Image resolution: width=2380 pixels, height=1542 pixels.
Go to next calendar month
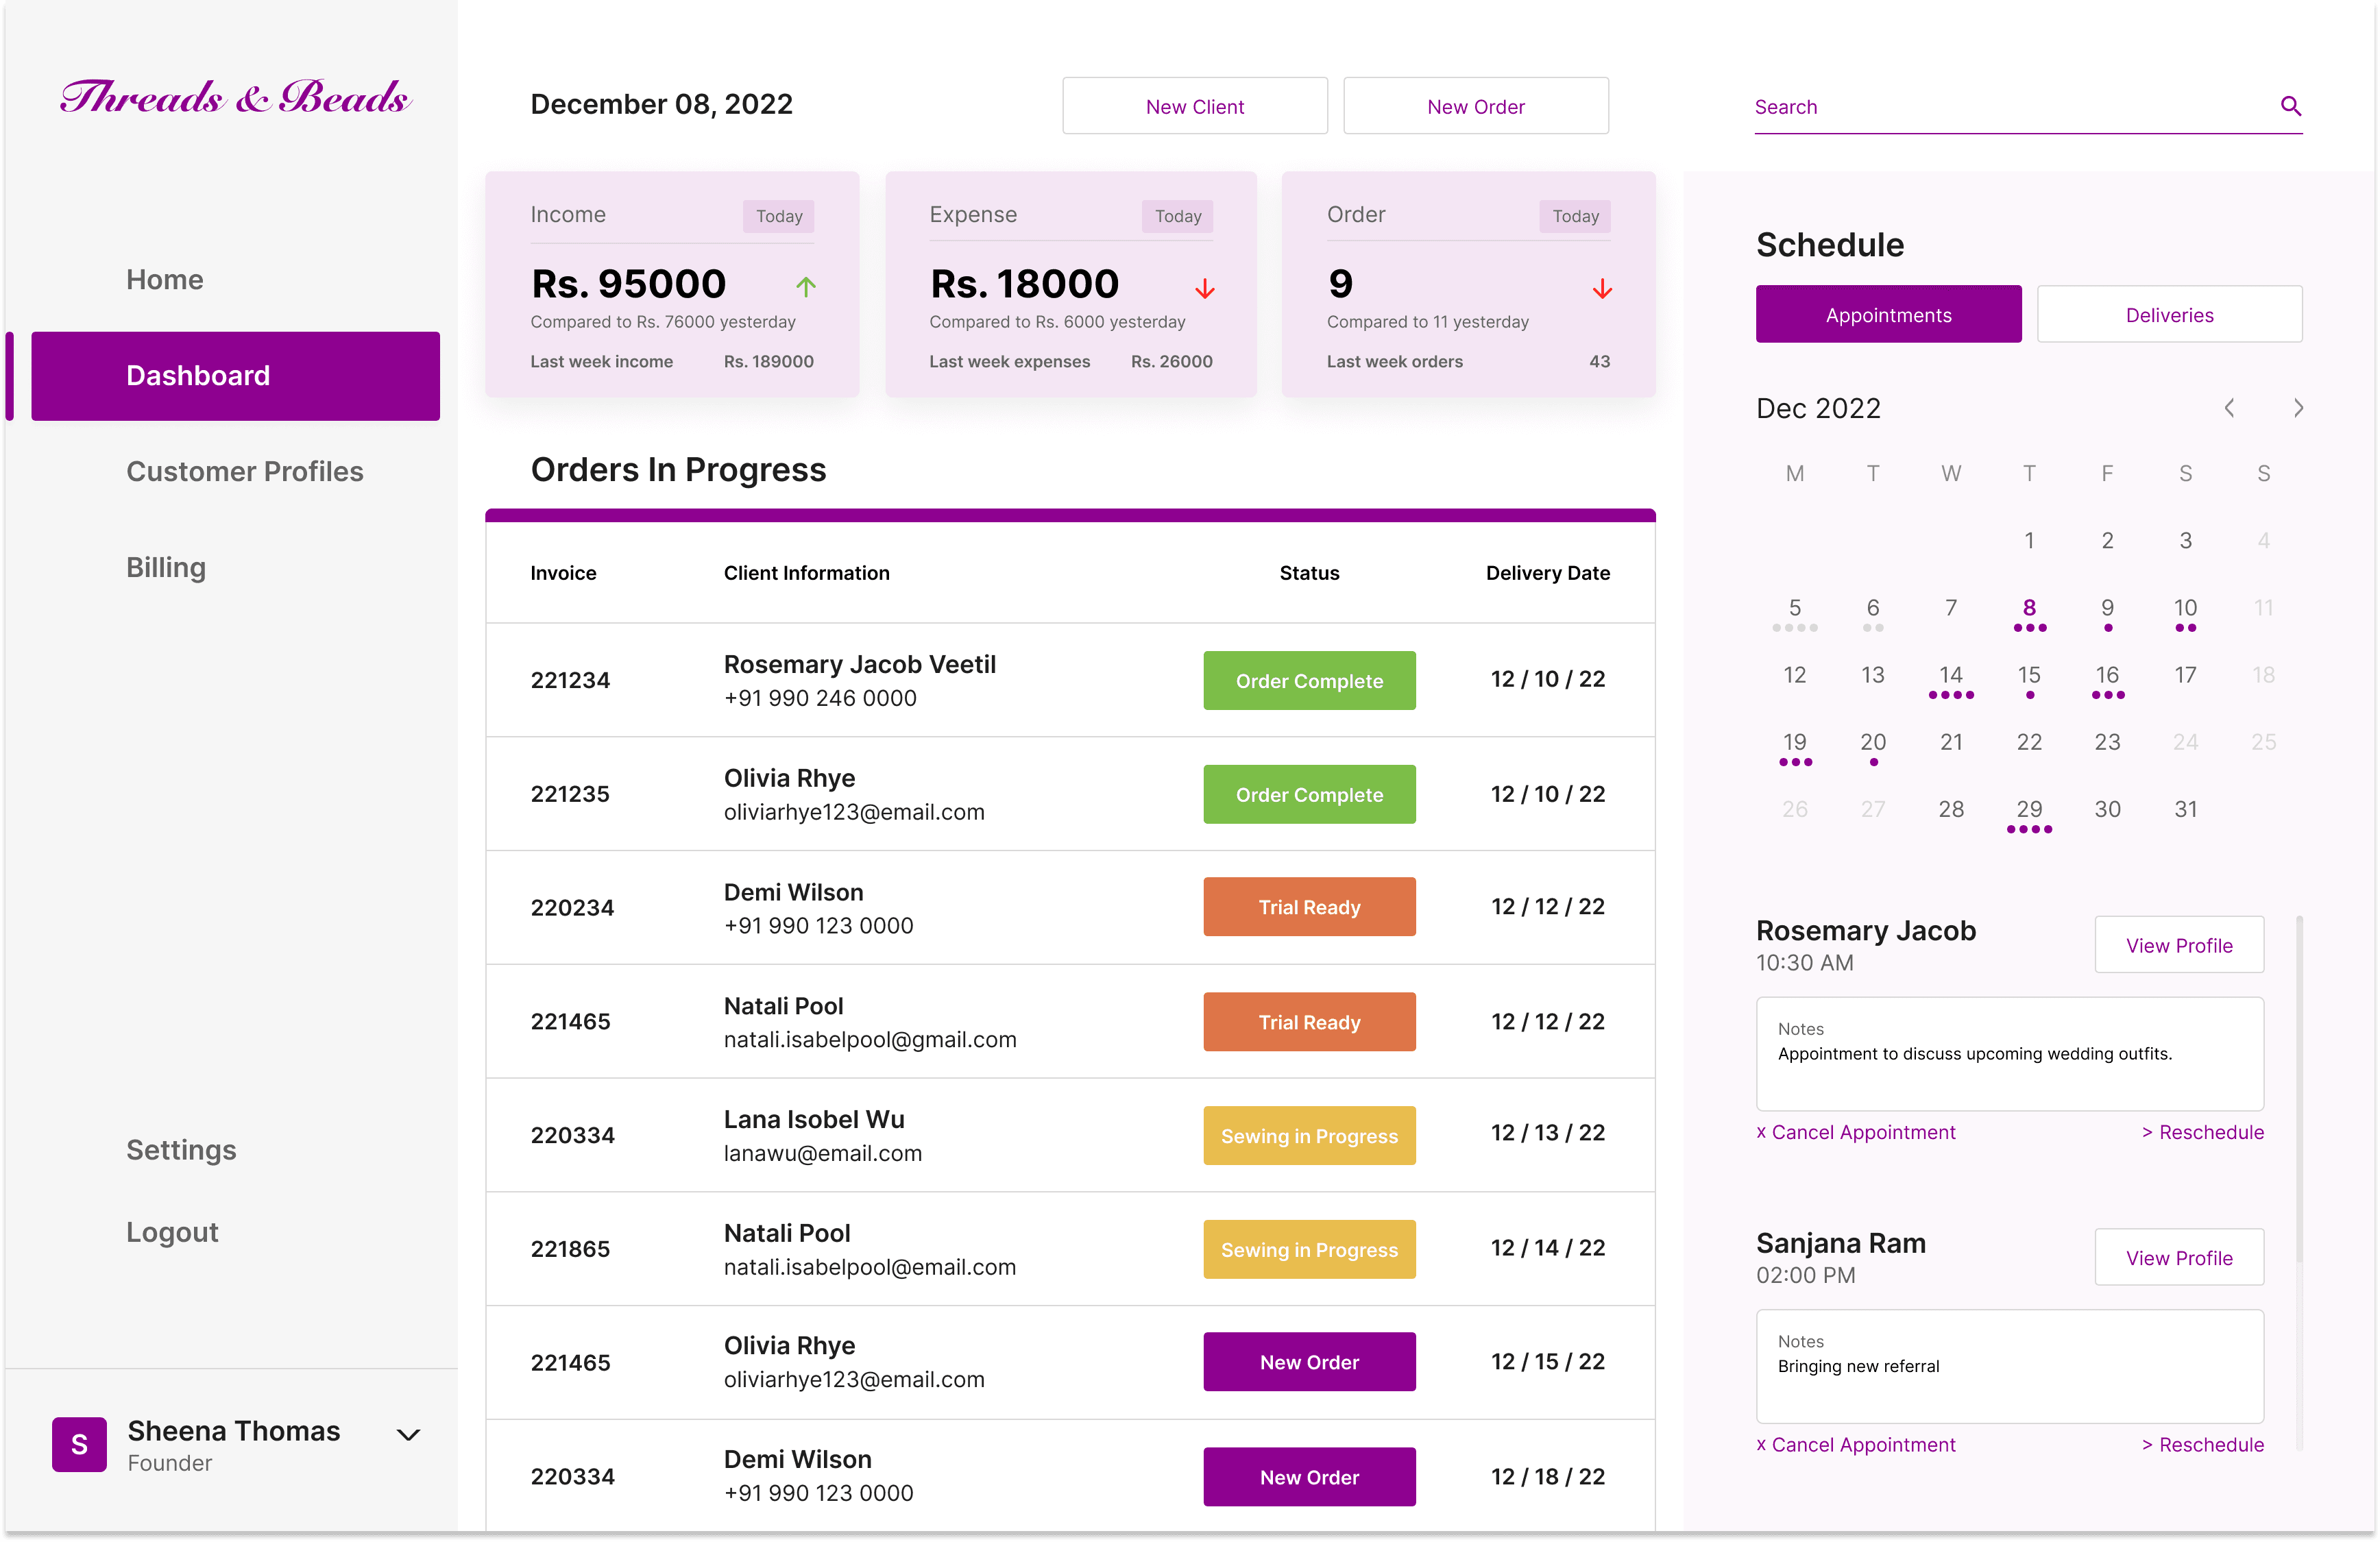[2298, 408]
